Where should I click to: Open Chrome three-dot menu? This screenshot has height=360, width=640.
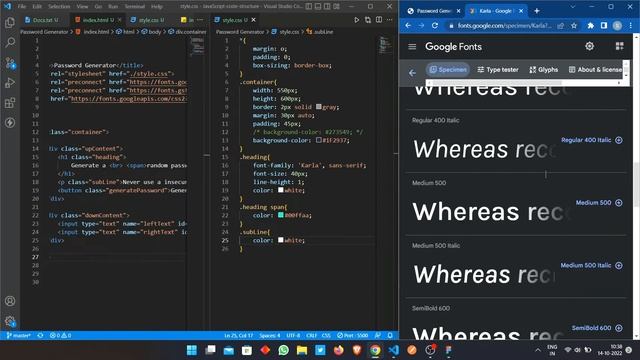[631, 25]
